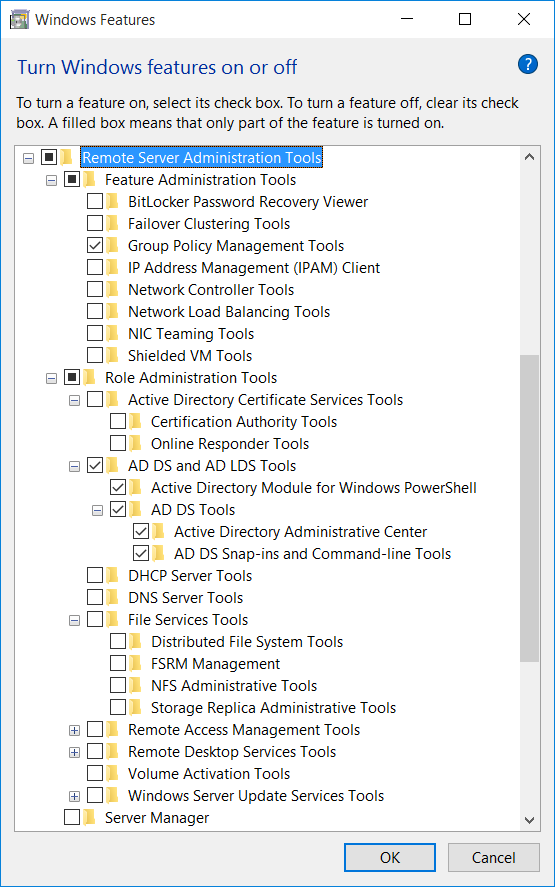Click folder icon beside Shielded VM Tools
This screenshot has width=555, height=887.
[112, 355]
